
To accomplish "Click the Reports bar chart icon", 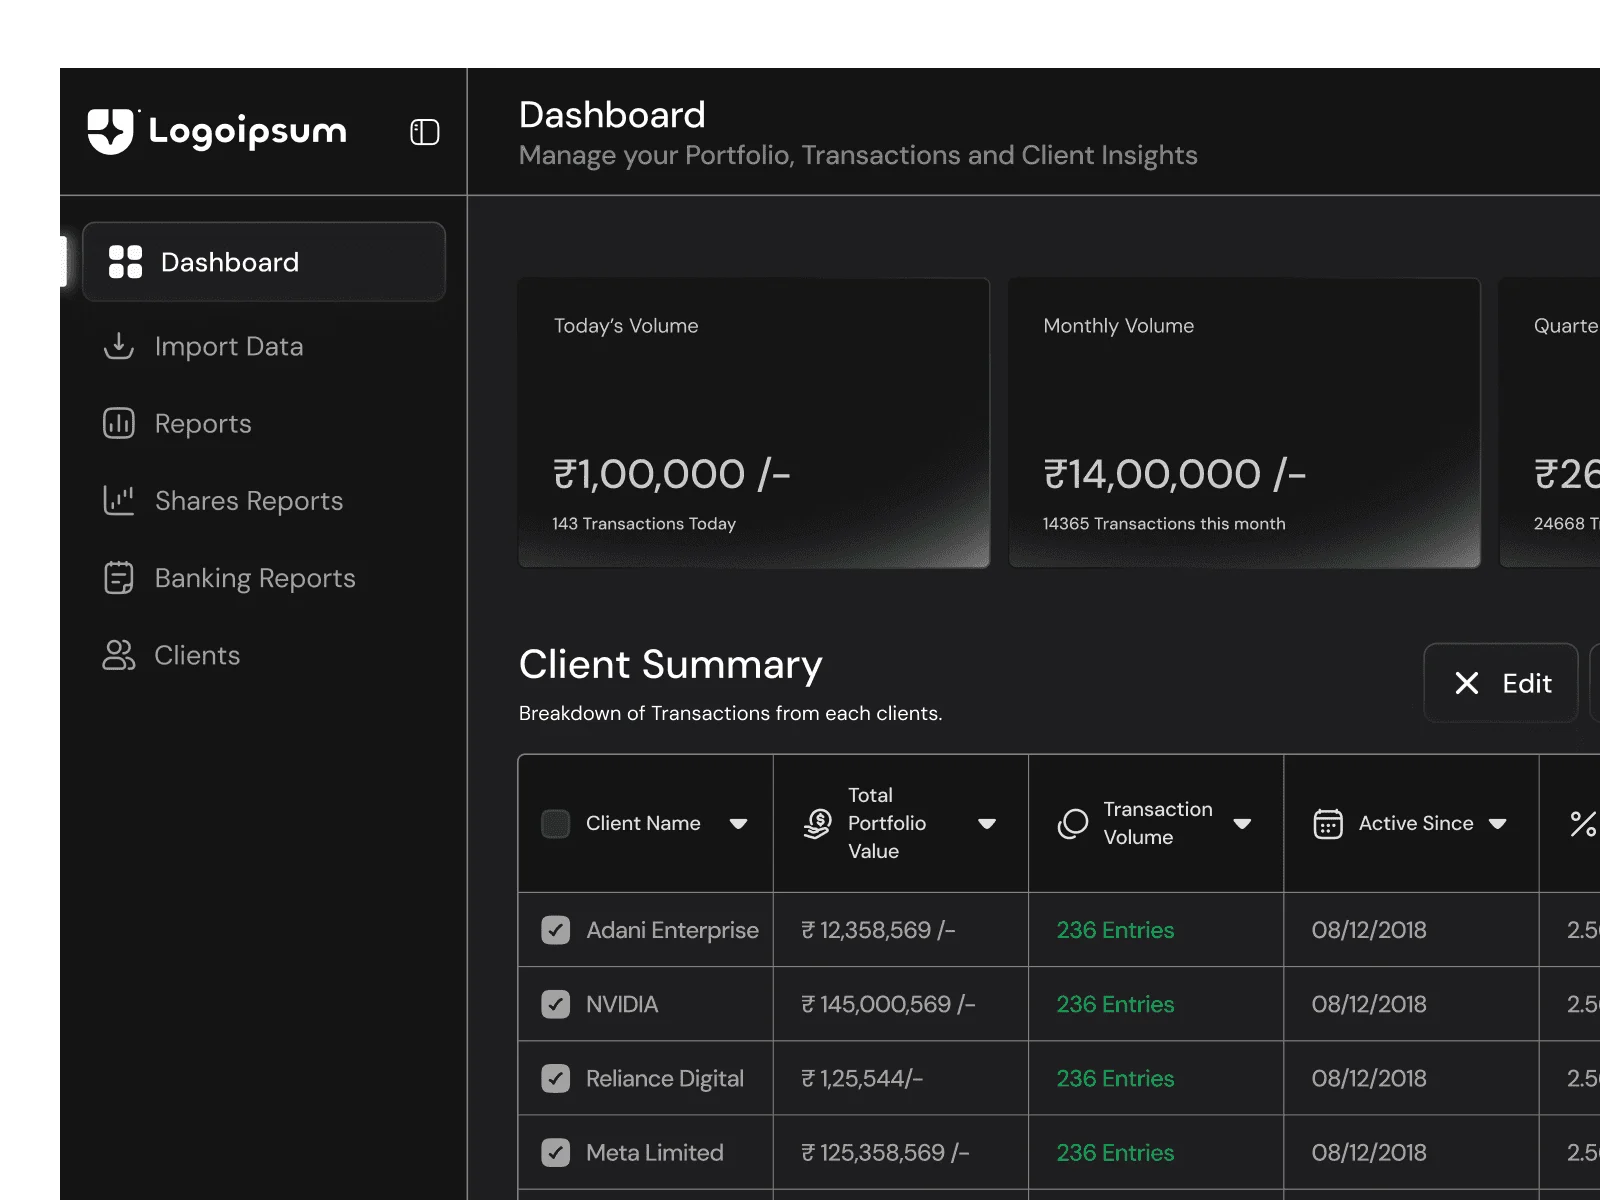I will click(x=119, y=423).
